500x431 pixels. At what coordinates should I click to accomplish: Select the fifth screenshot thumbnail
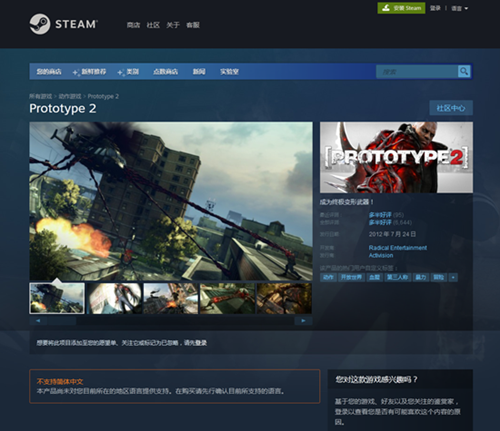tap(284, 298)
